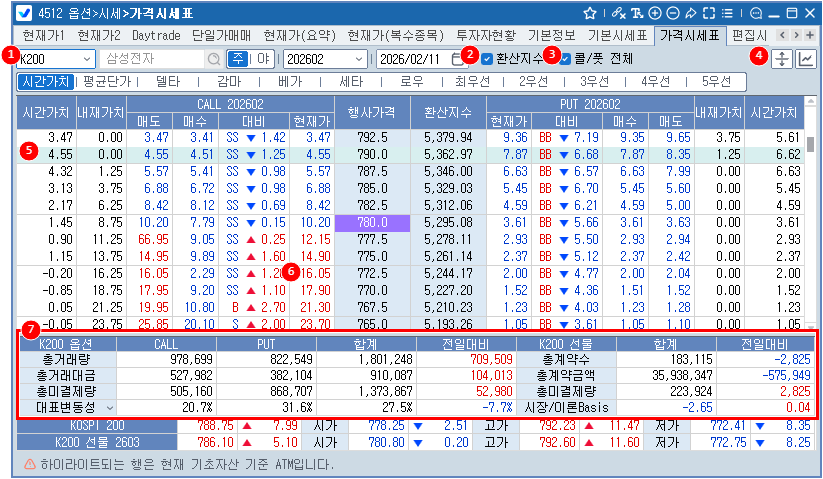Screen dimensions: 823x479
Task: Click the font size Tx icon
Action: [637, 13]
